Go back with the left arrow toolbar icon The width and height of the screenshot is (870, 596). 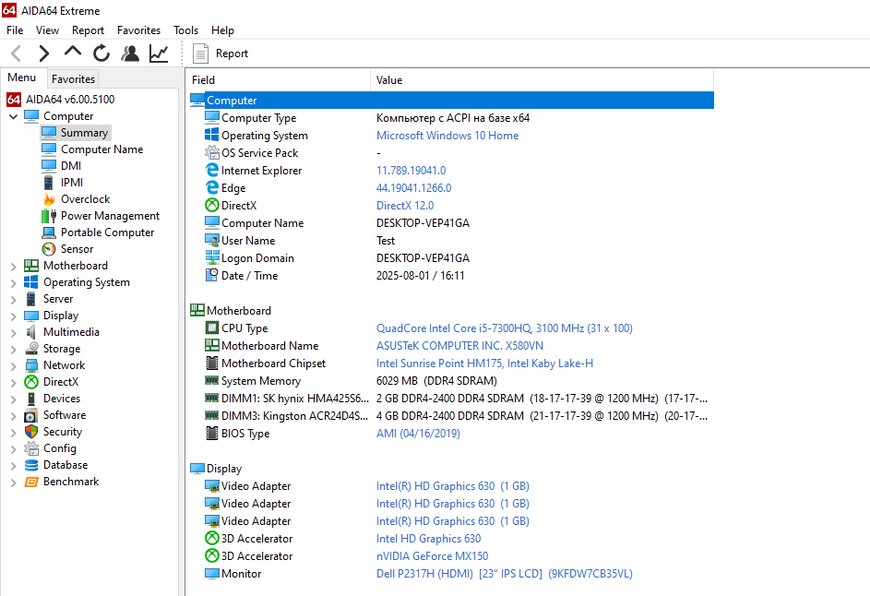pos(17,53)
